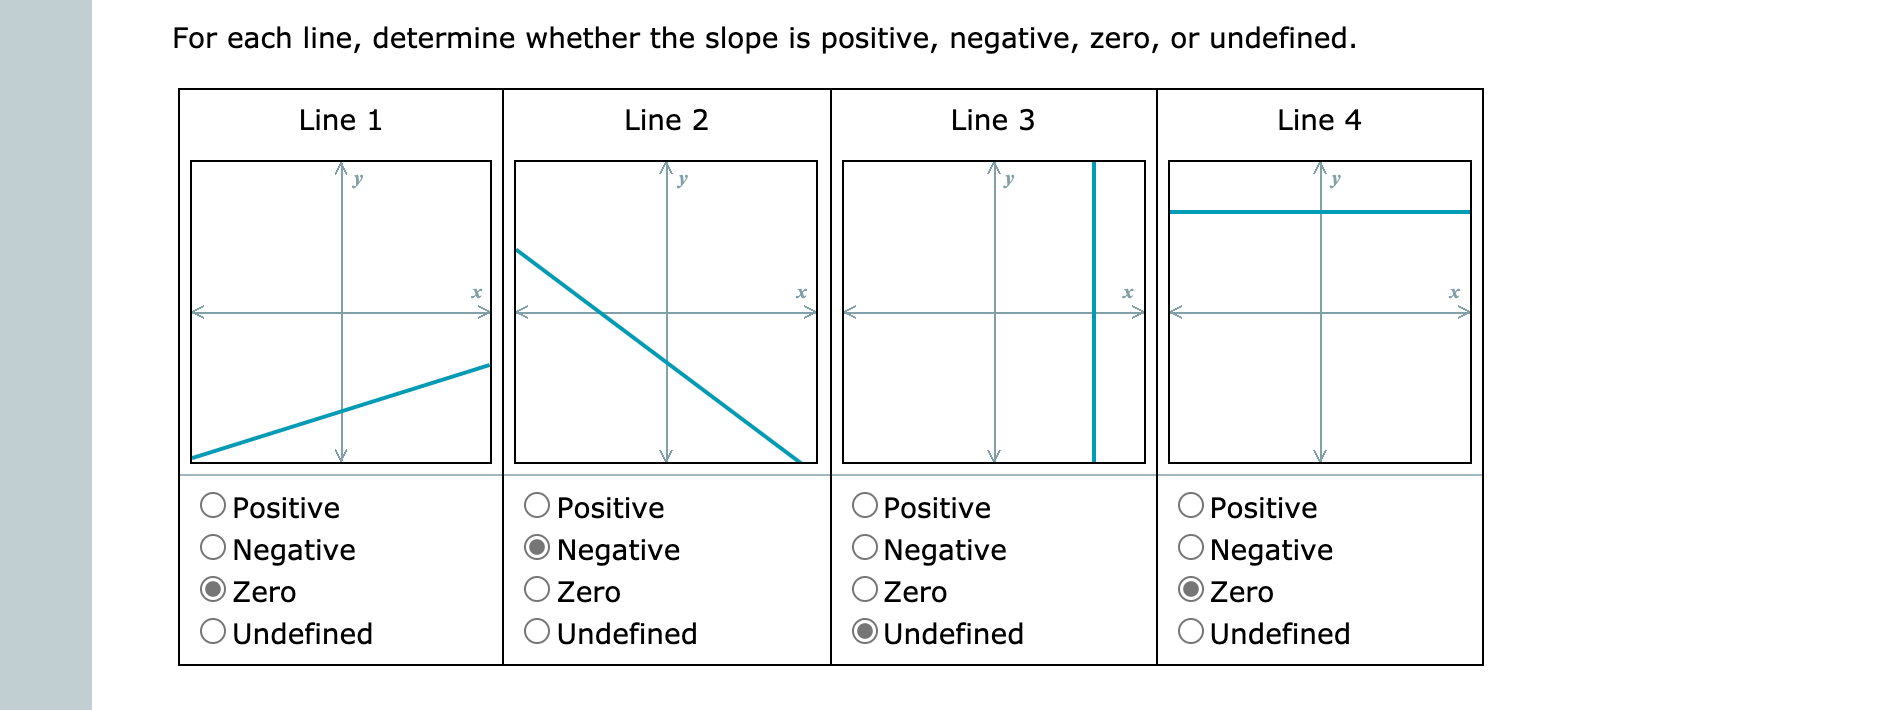Select Positive for Line 1
The width and height of the screenshot is (1900, 710).
click(x=213, y=506)
